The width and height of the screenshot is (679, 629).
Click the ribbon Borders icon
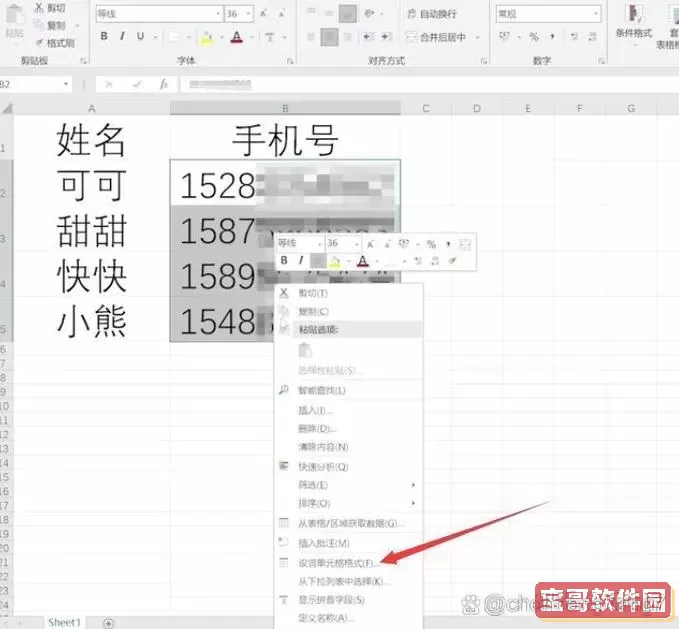174,37
